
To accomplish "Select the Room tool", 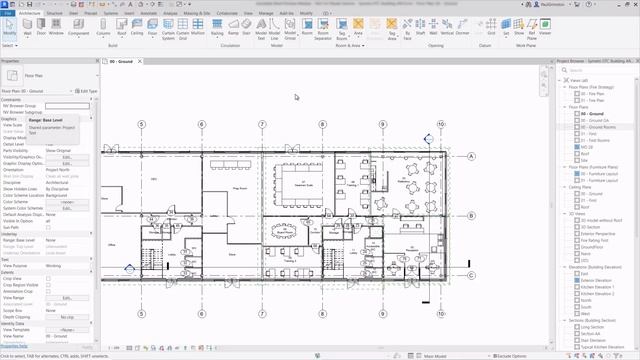I will (x=307, y=27).
